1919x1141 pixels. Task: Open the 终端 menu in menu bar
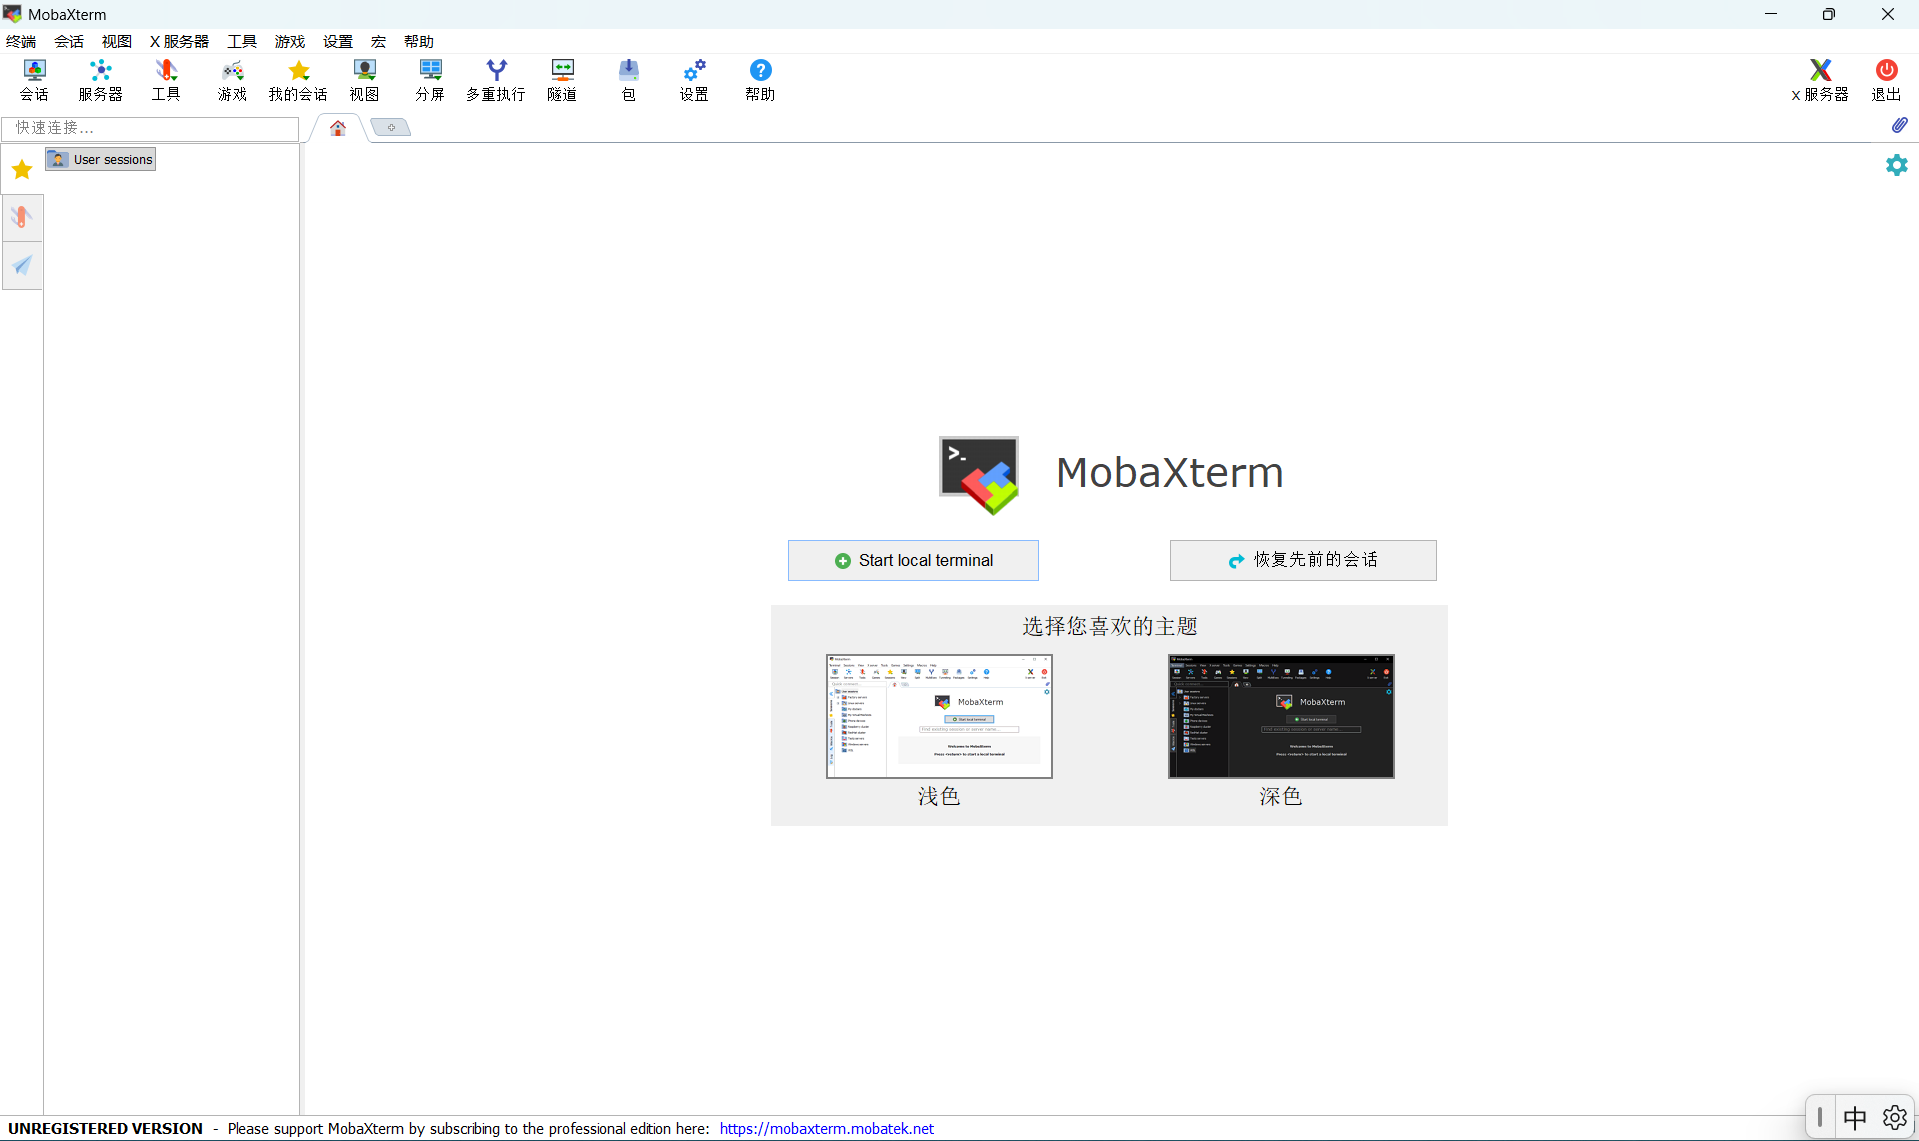click(x=21, y=41)
